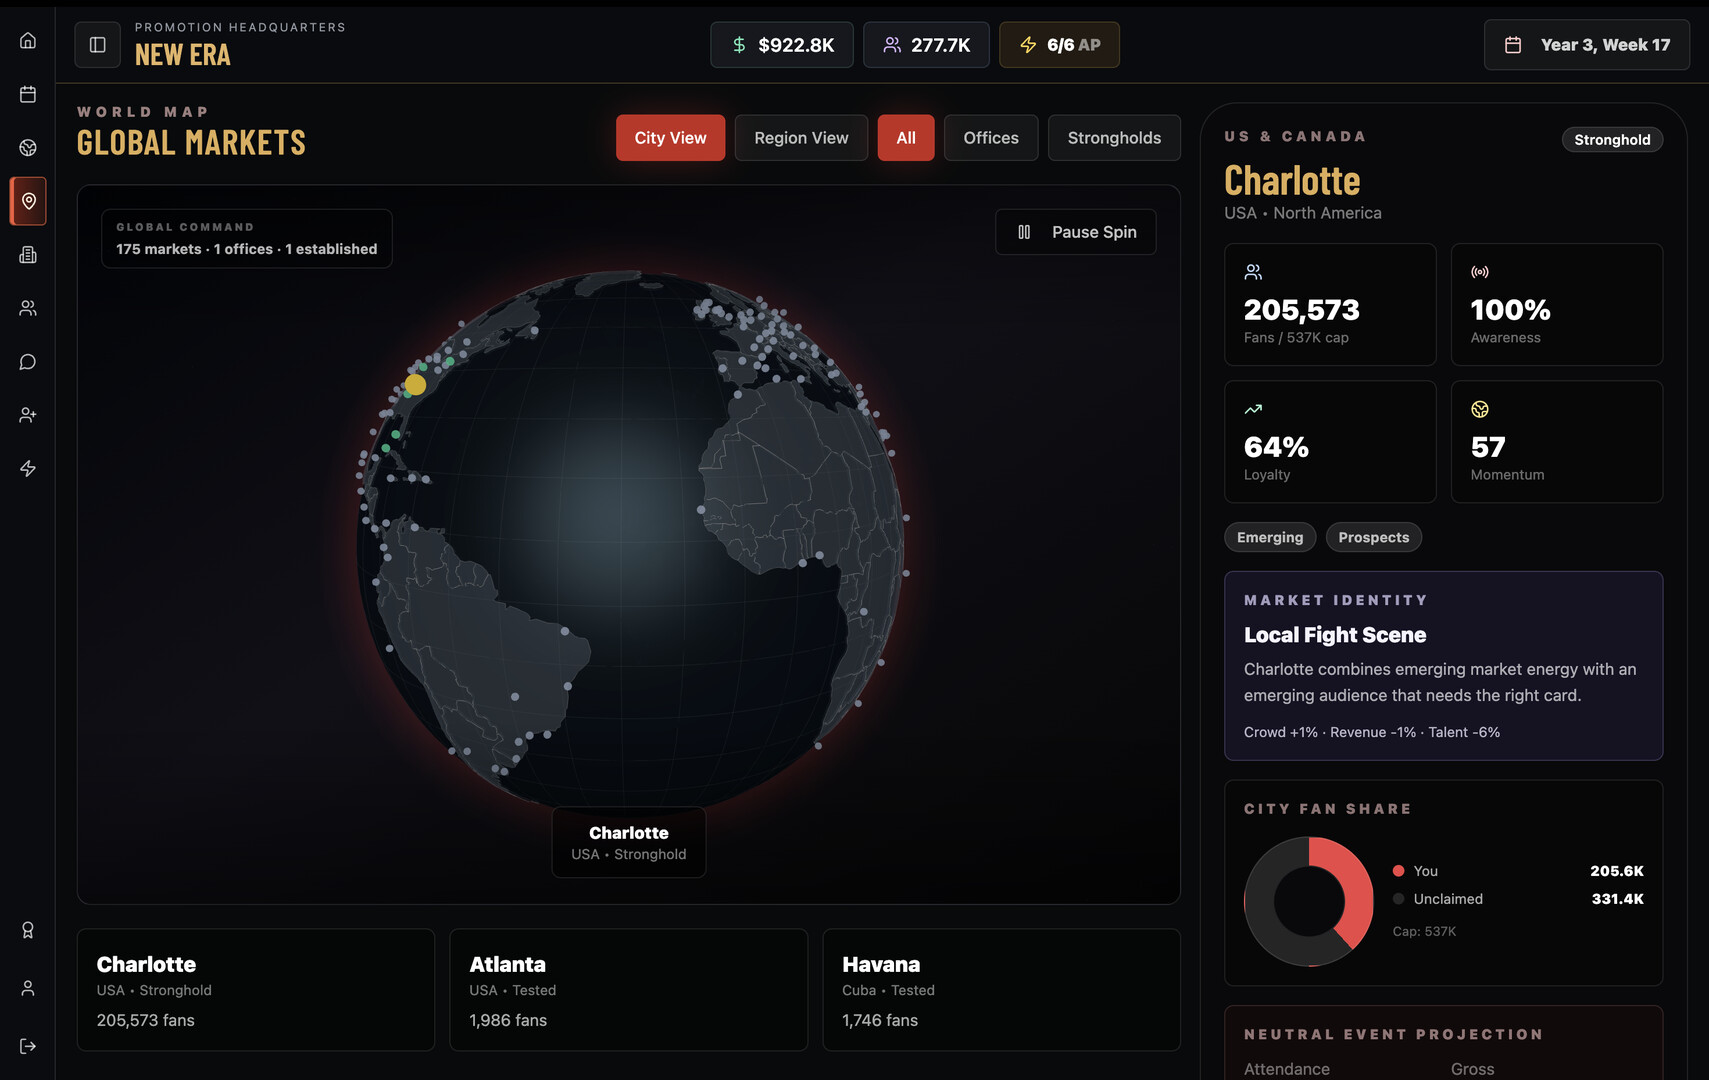Switch to Region View
The image size is (1709, 1080).
click(801, 138)
